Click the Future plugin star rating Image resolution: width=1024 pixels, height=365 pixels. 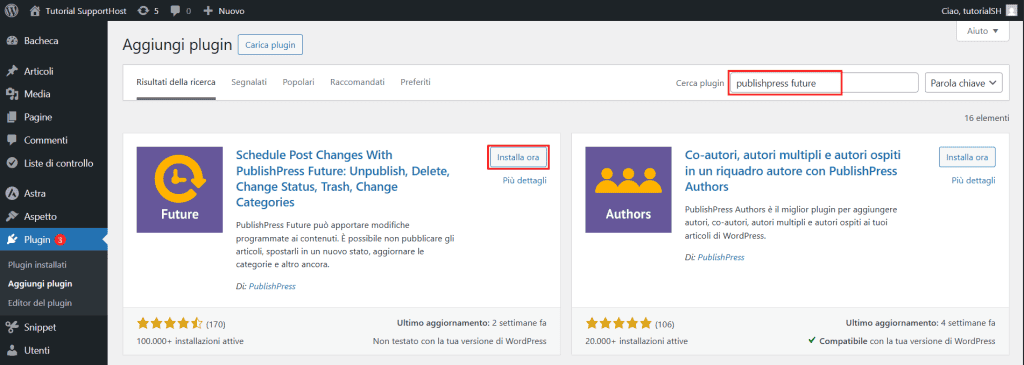[x=170, y=323]
